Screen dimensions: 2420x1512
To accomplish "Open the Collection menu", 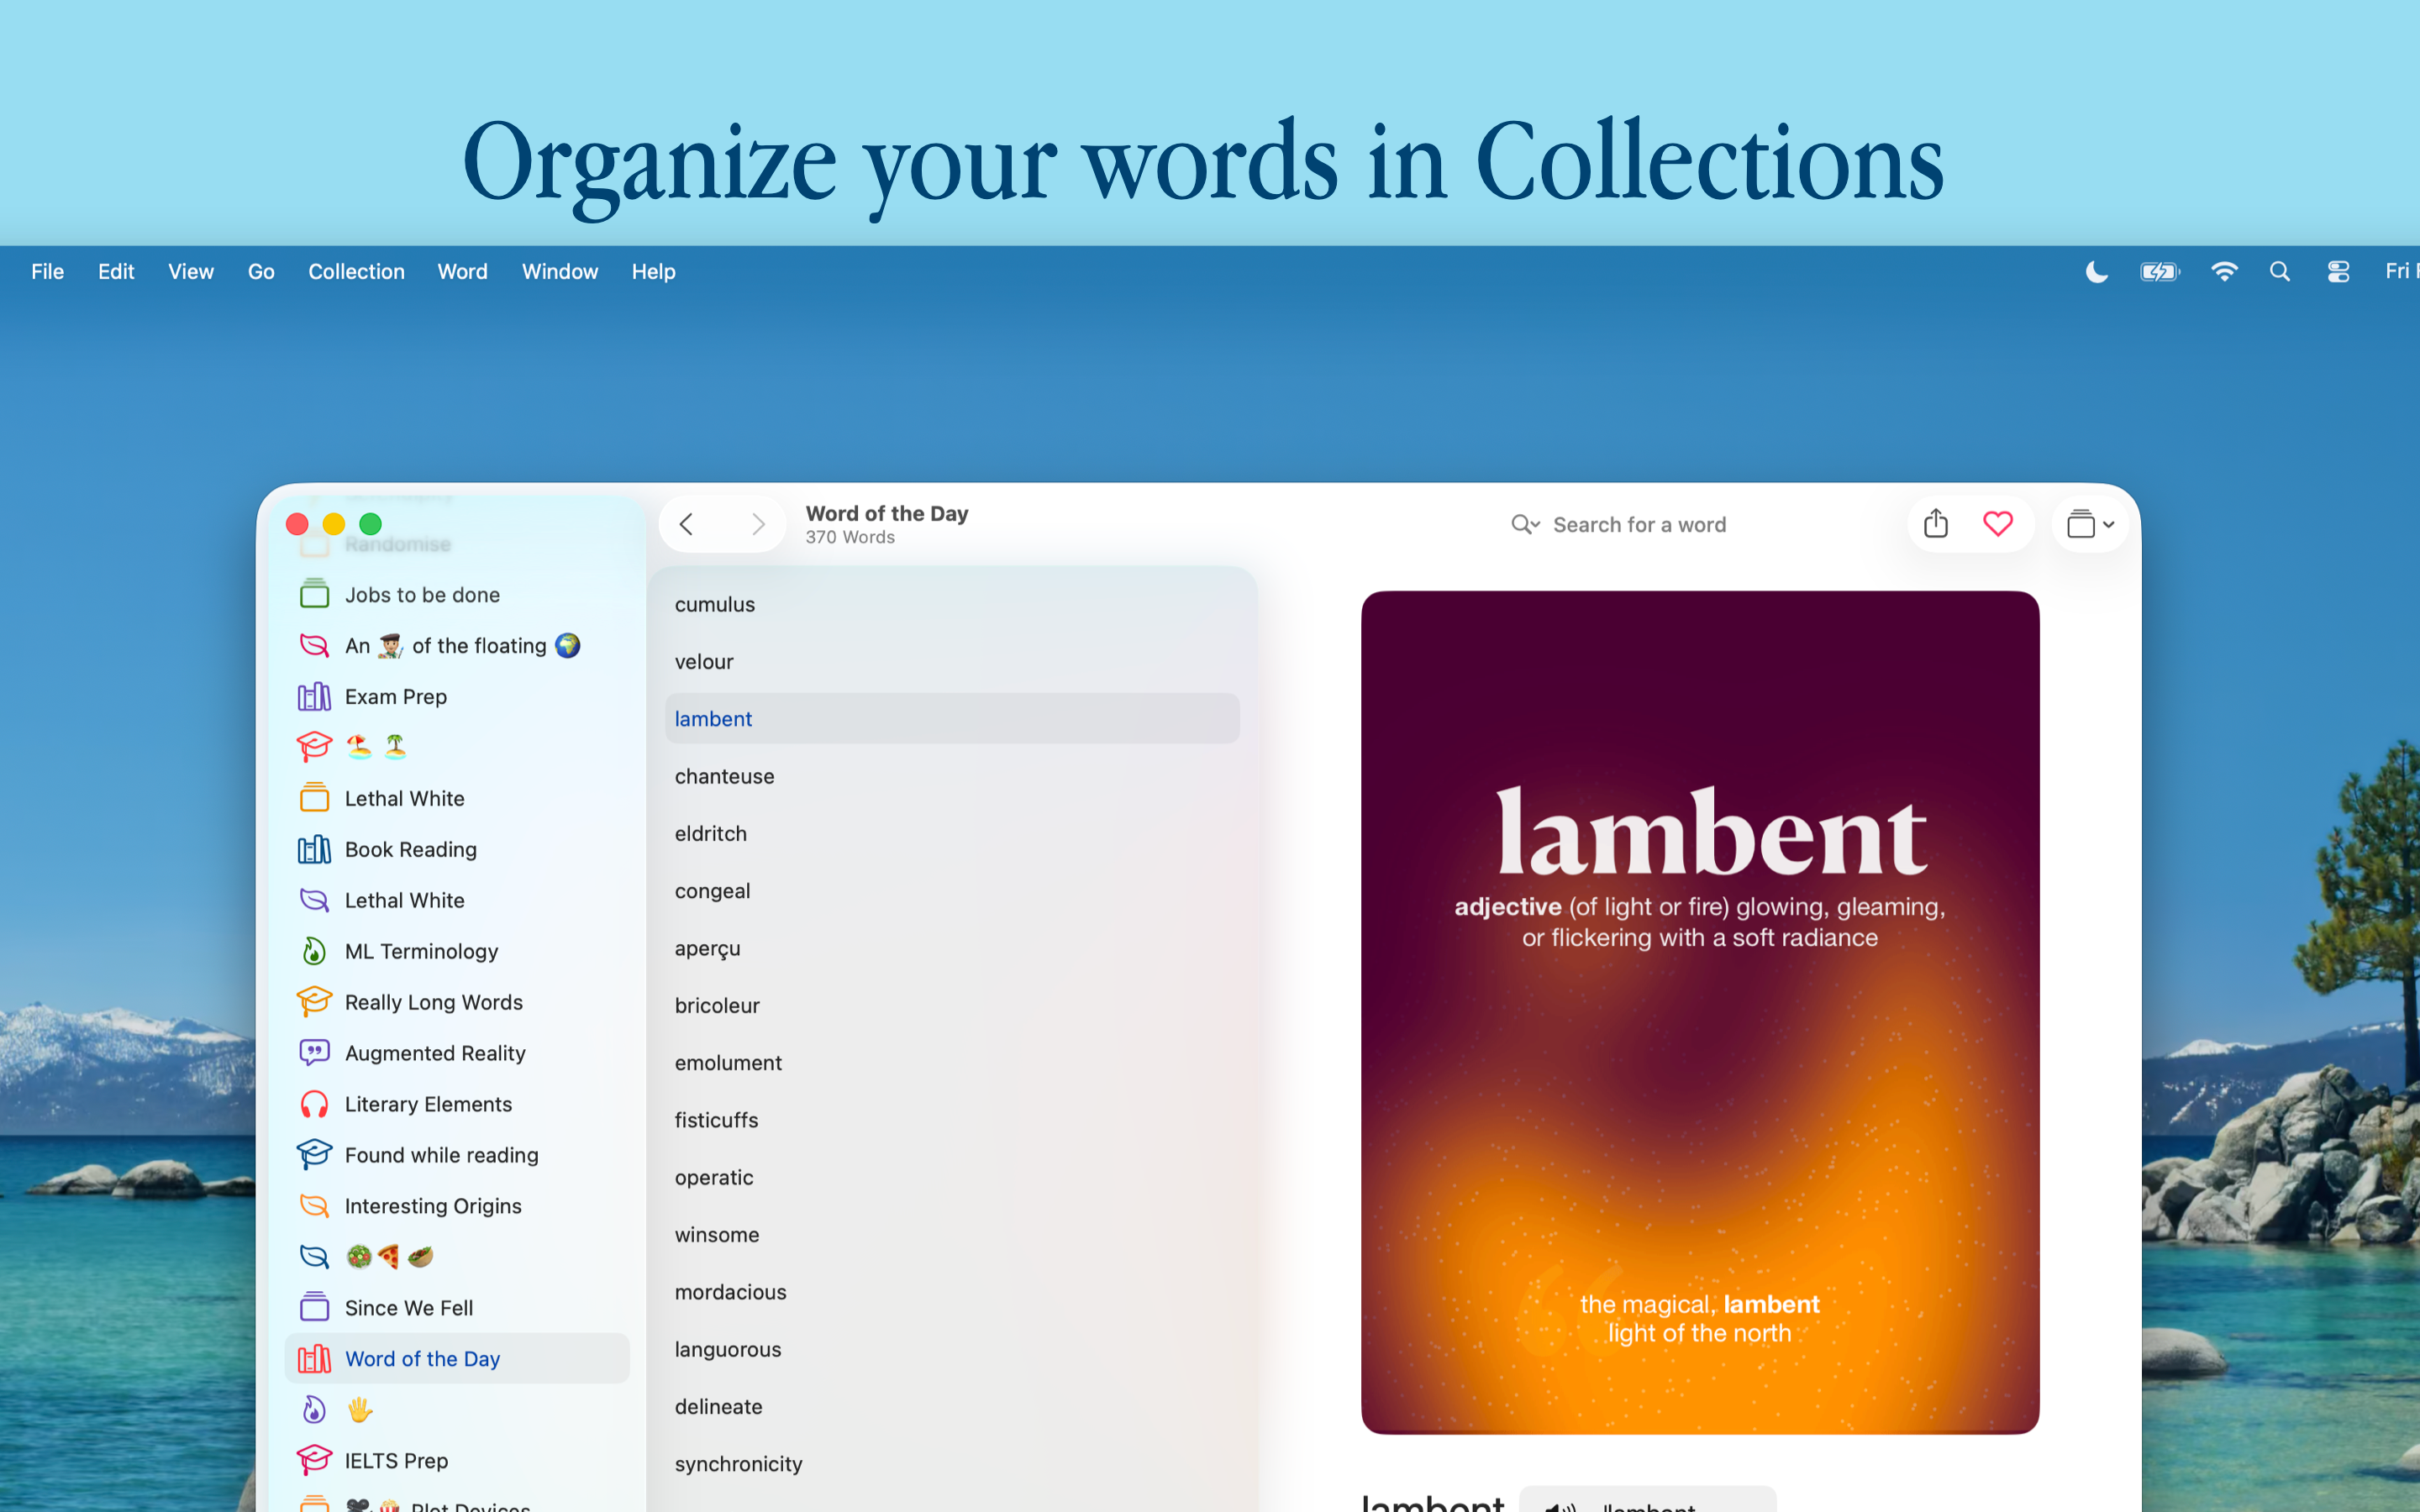I will click(x=356, y=271).
